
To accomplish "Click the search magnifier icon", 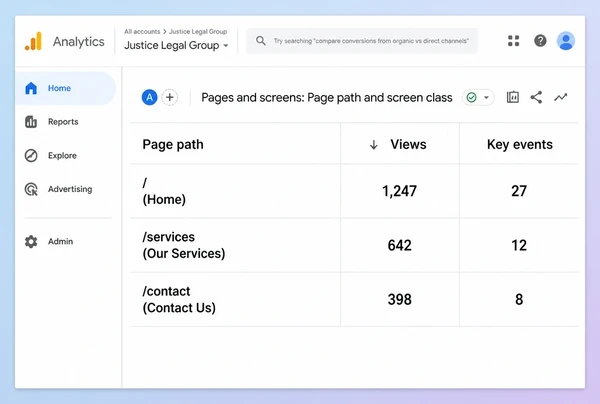I will tap(261, 41).
